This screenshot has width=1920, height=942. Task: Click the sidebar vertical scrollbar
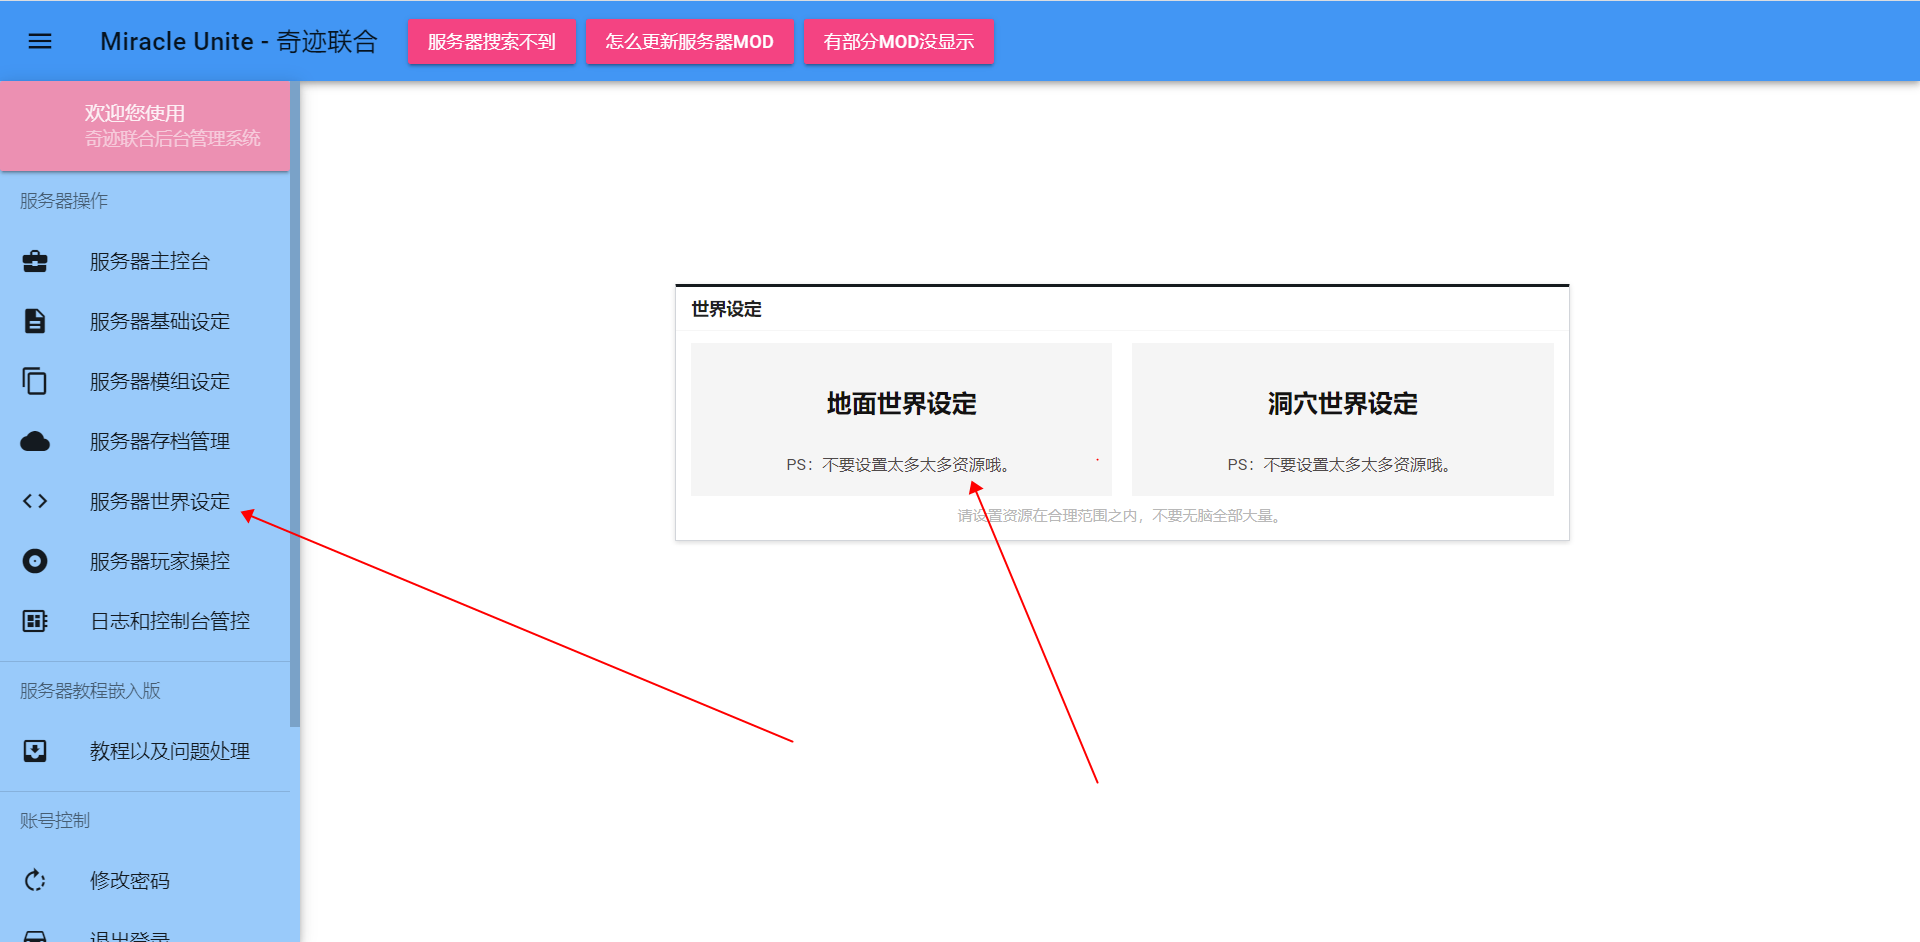[295, 404]
